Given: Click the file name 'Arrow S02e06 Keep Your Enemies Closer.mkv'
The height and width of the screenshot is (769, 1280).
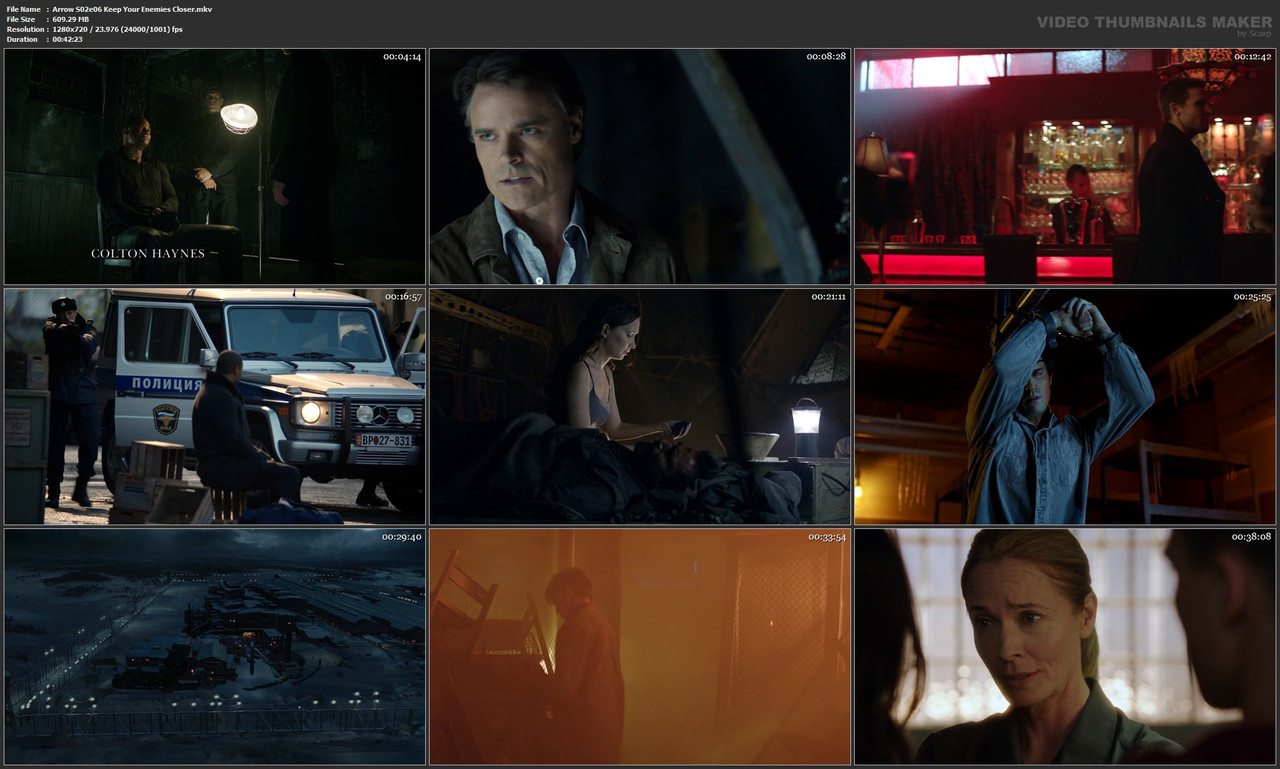Looking at the screenshot, I should pyautogui.click(x=132, y=9).
